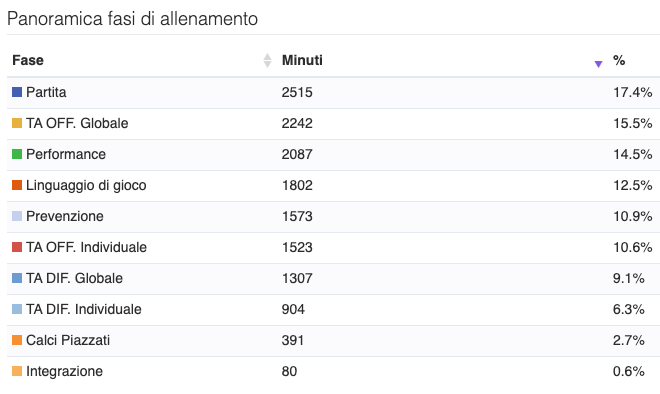Click the Fase column header
The height and width of the screenshot is (394, 660).
pos(28,60)
